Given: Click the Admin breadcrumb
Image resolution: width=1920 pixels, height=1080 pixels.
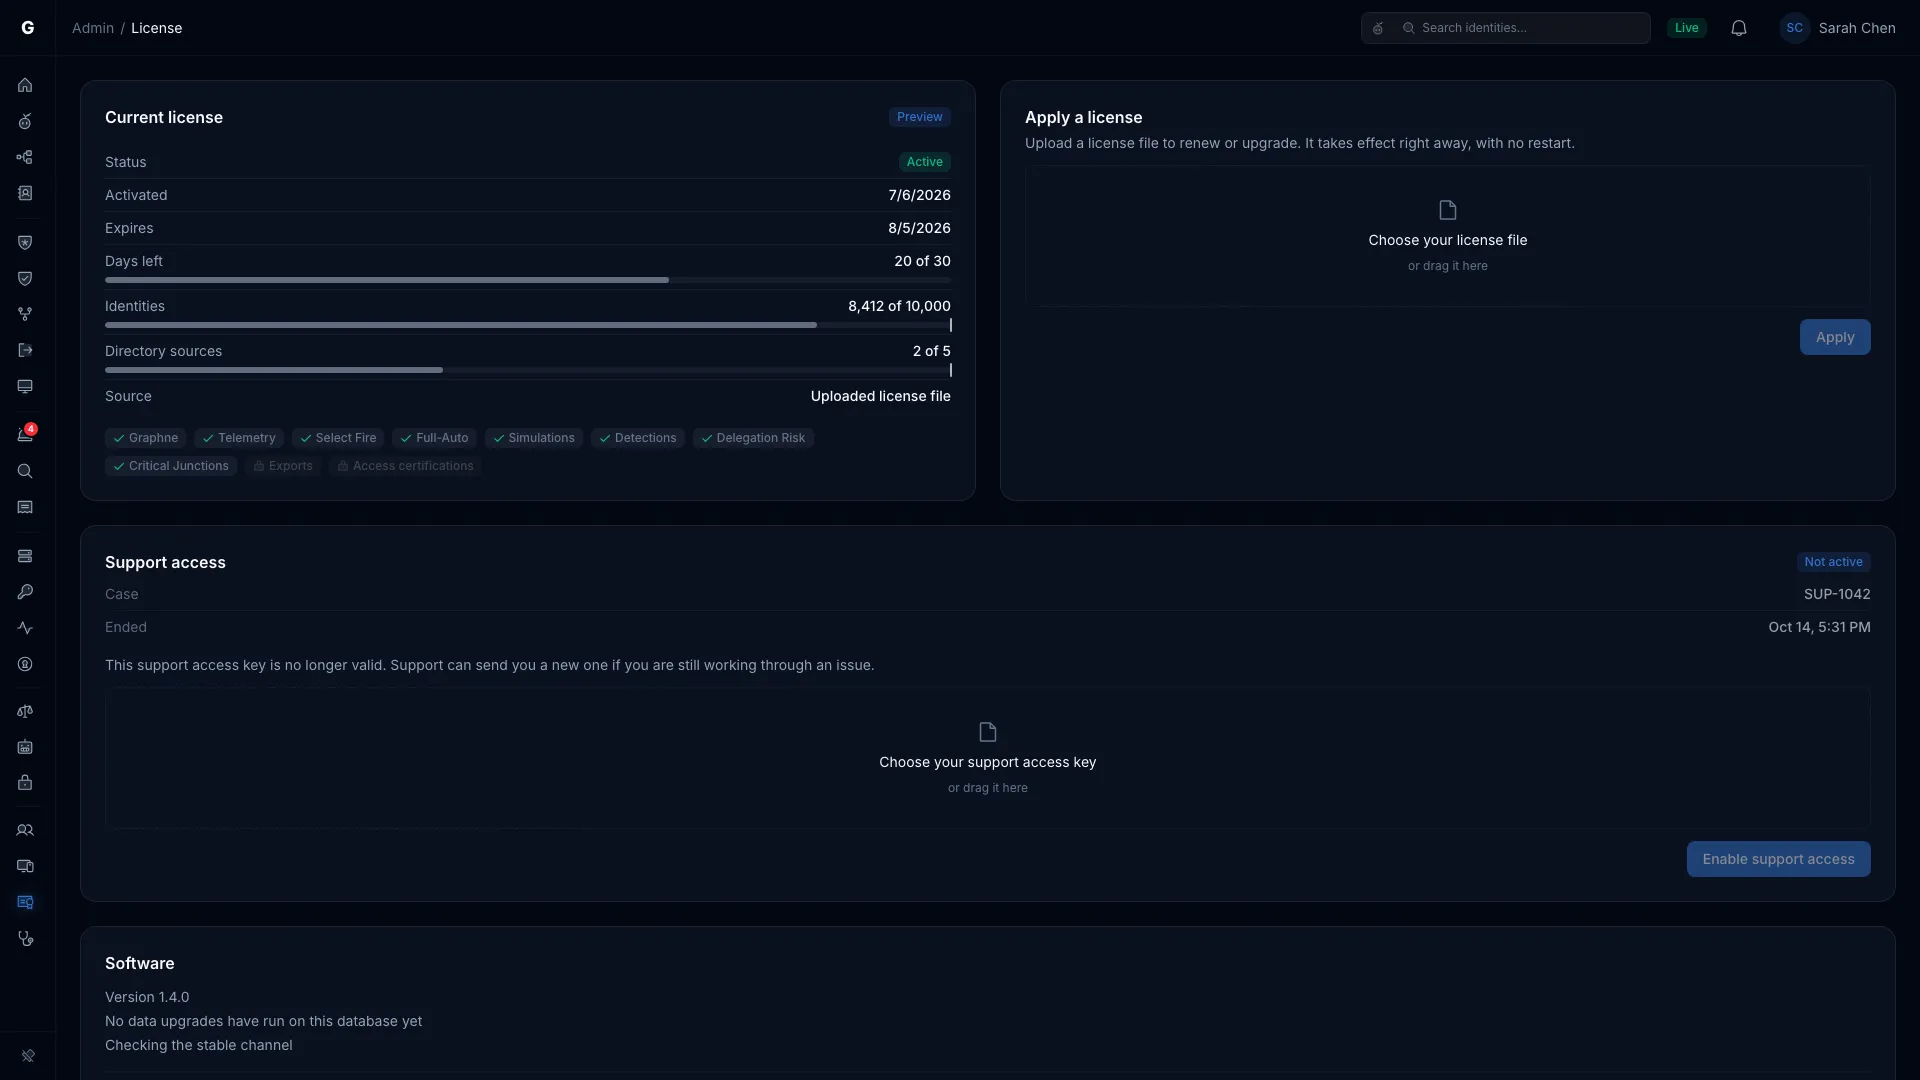Looking at the screenshot, I should coord(93,28).
